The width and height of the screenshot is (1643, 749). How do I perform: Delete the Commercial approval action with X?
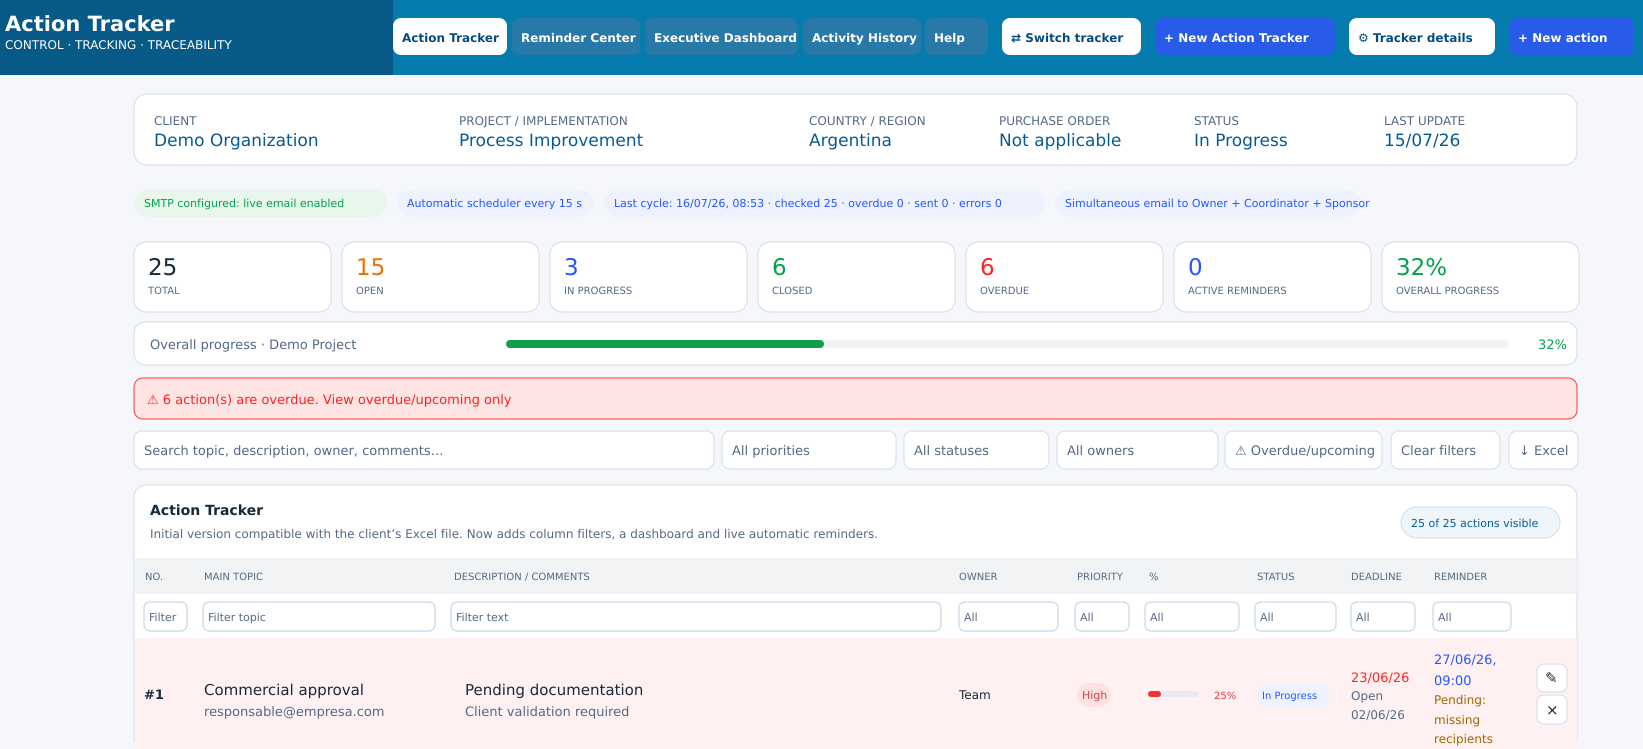pyautogui.click(x=1551, y=710)
